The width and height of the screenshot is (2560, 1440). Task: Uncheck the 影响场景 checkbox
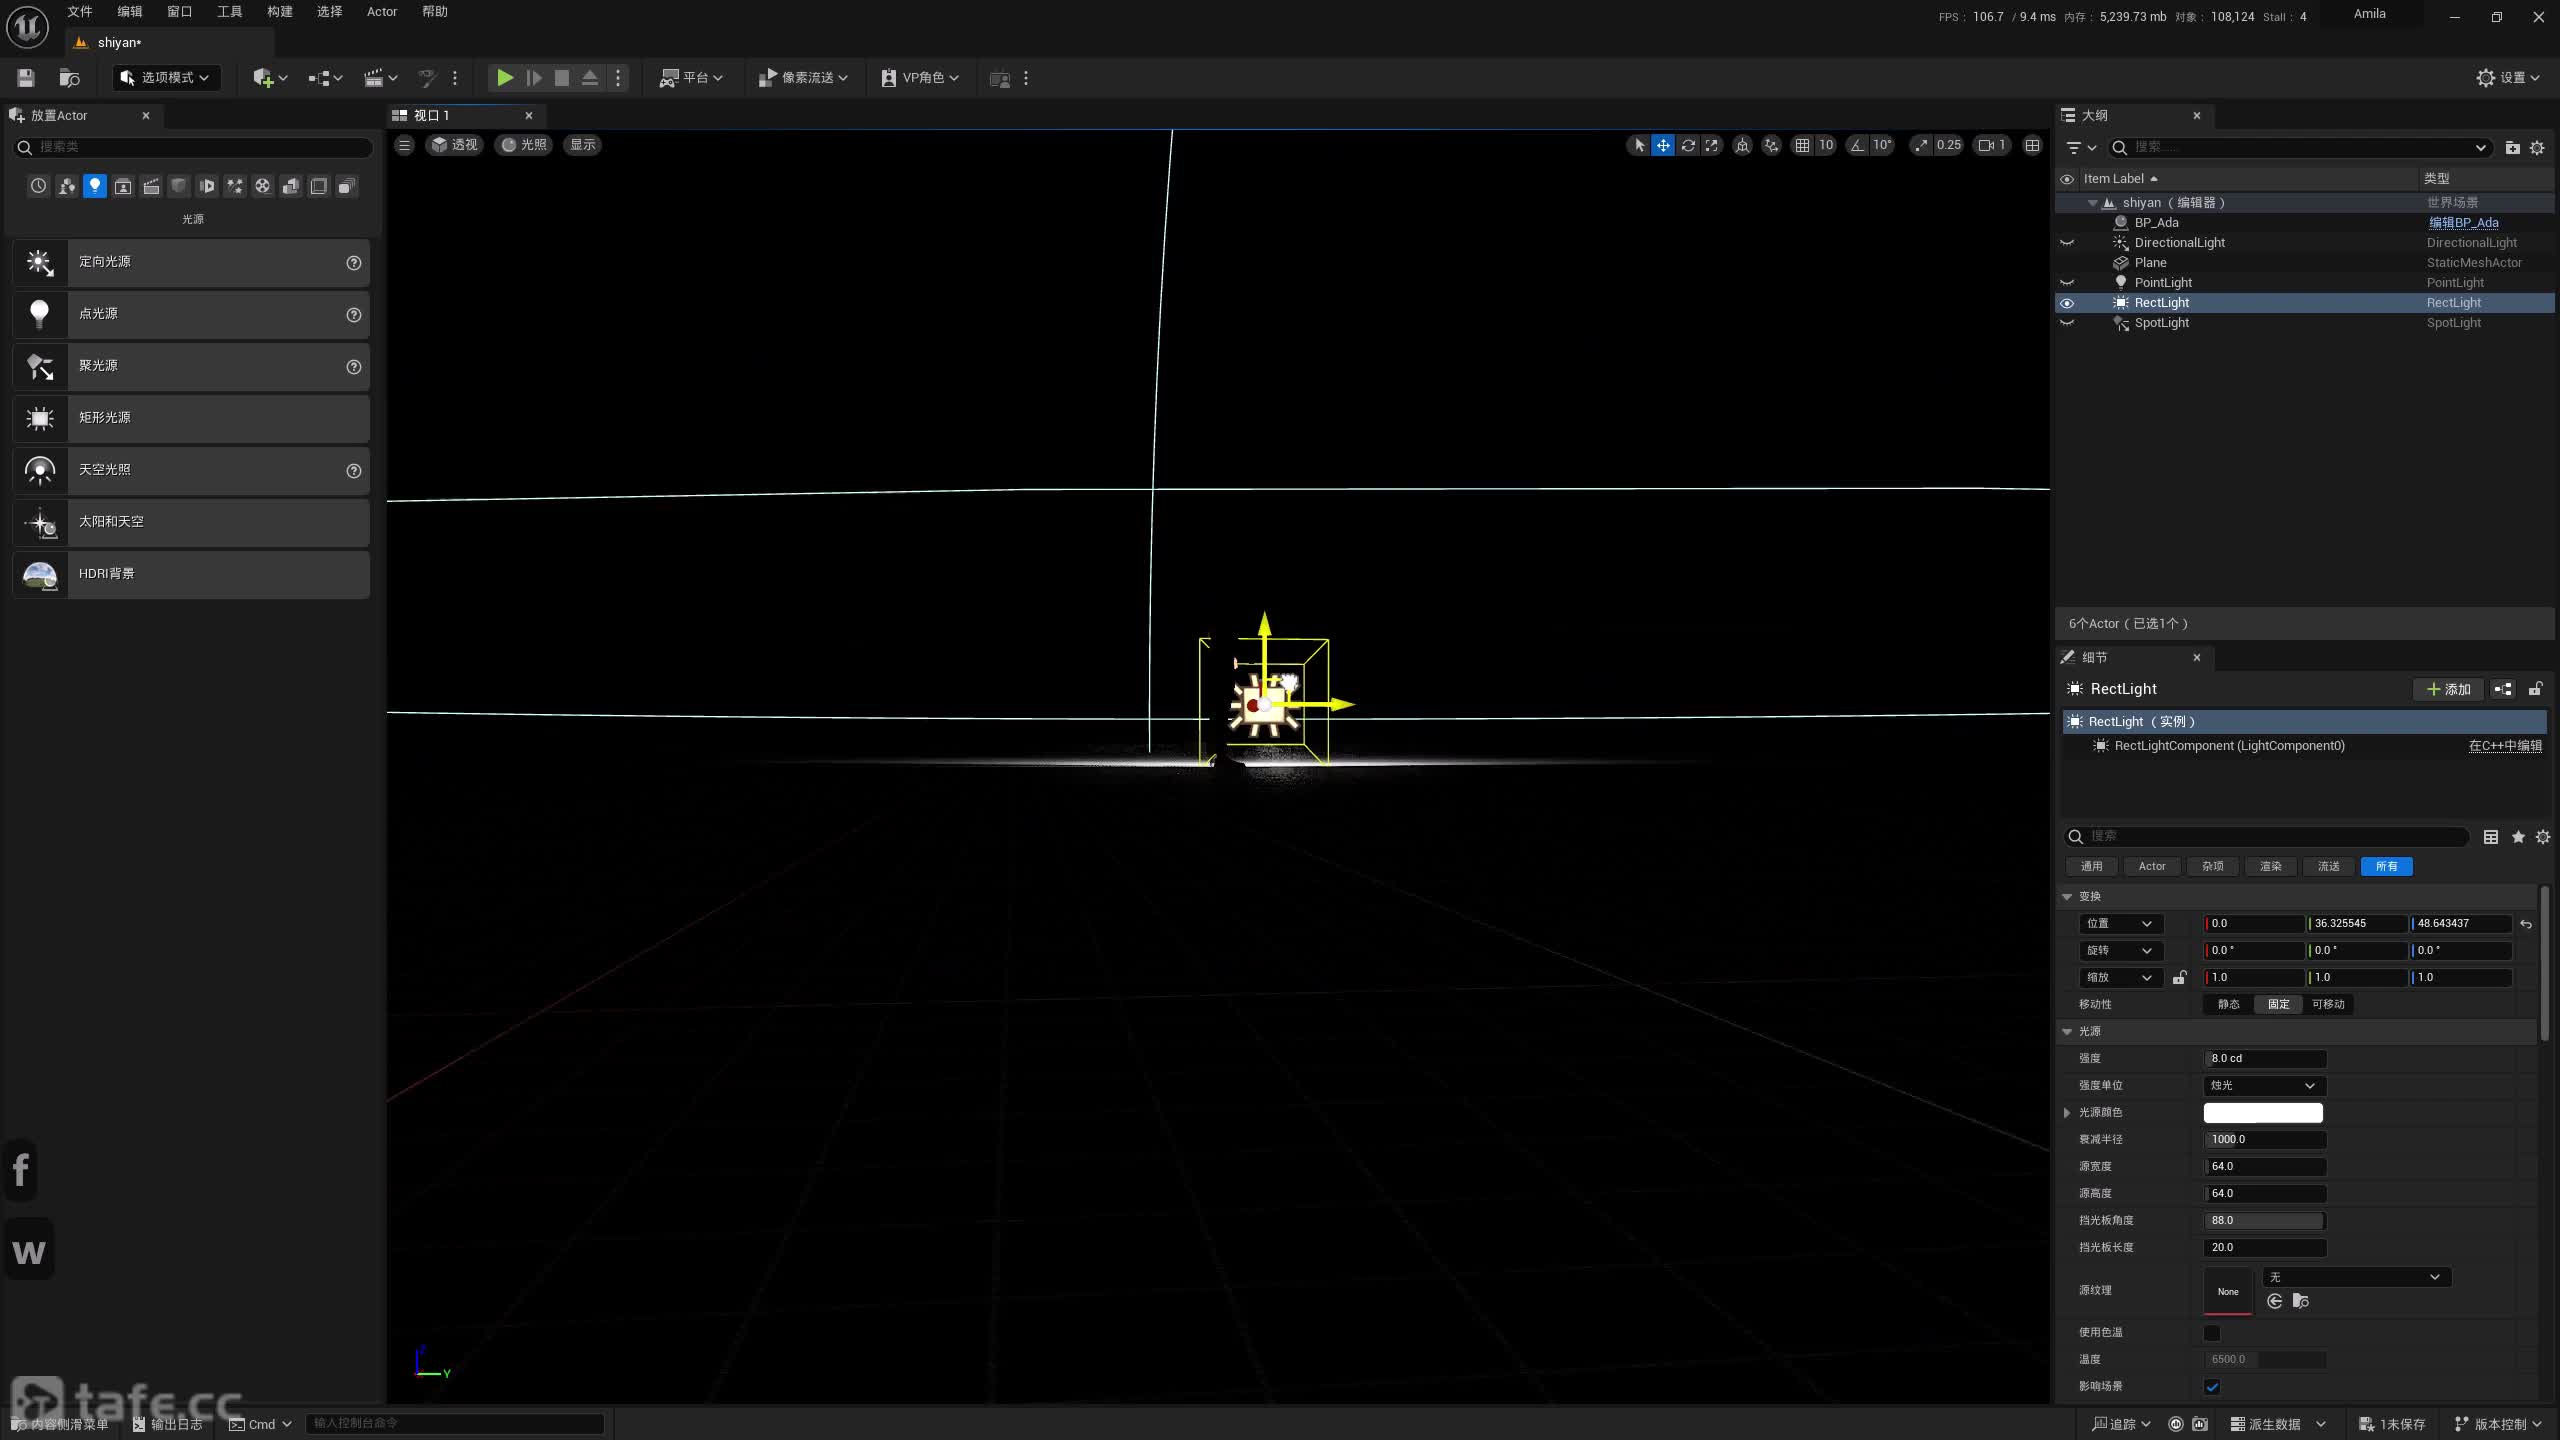[x=2212, y=1387]
